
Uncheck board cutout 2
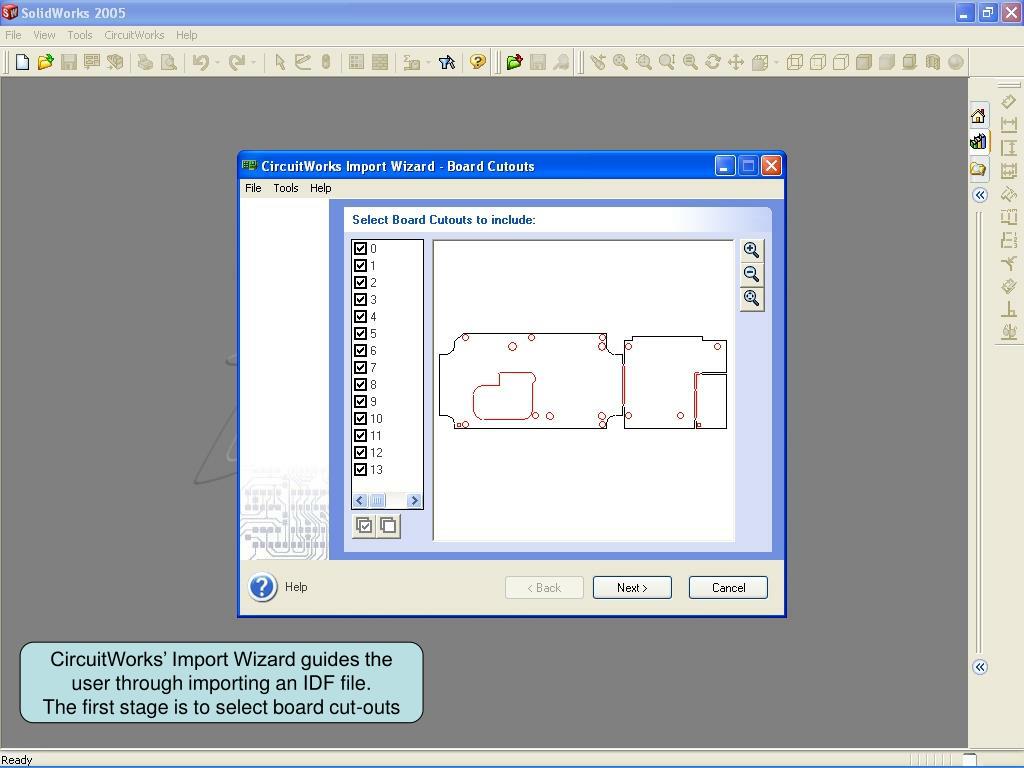[360, 283]
